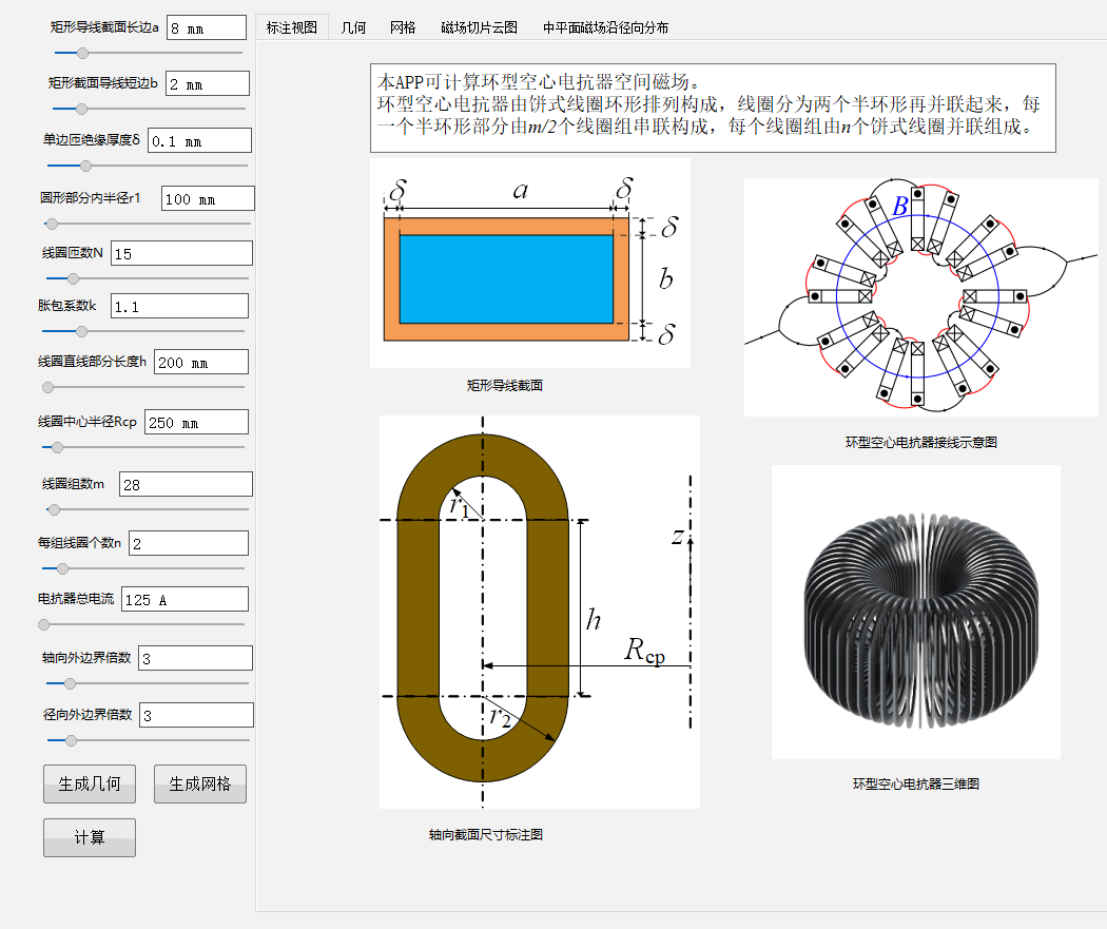Click the 矩形导线截面长边a input field
Screen dimensions: 1107x929
(206, 29)
